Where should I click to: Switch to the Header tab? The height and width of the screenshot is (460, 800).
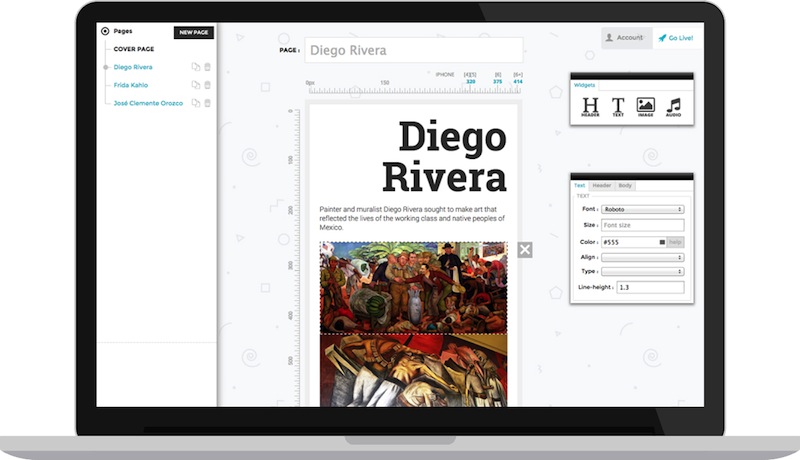click(602, 186)
